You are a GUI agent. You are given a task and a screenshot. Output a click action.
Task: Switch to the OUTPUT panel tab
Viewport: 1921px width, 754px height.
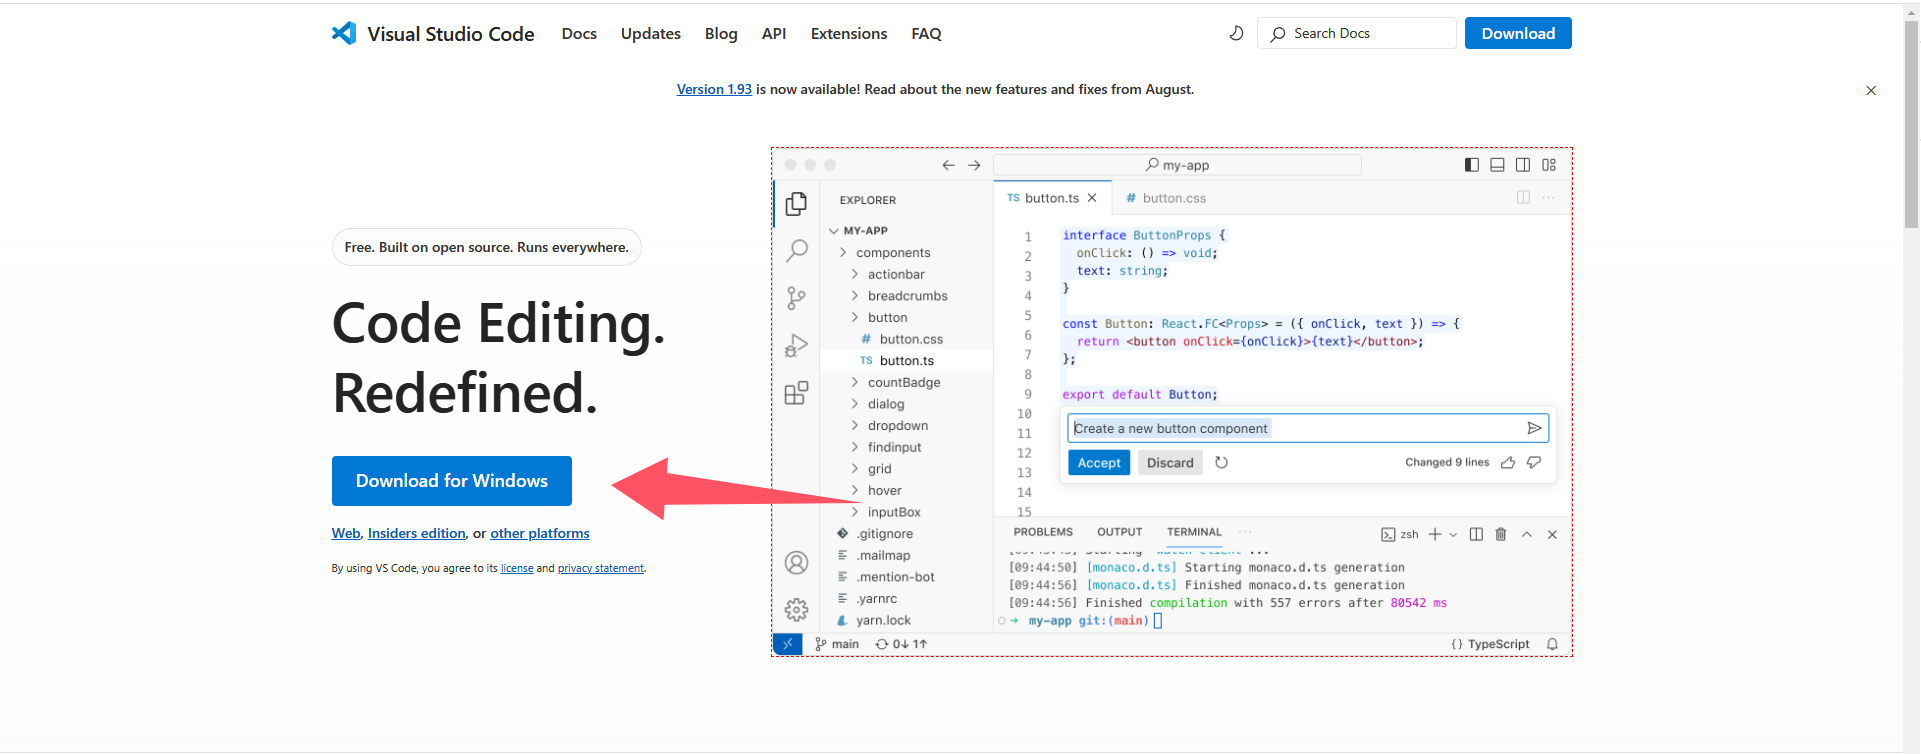coord(1119,532)
